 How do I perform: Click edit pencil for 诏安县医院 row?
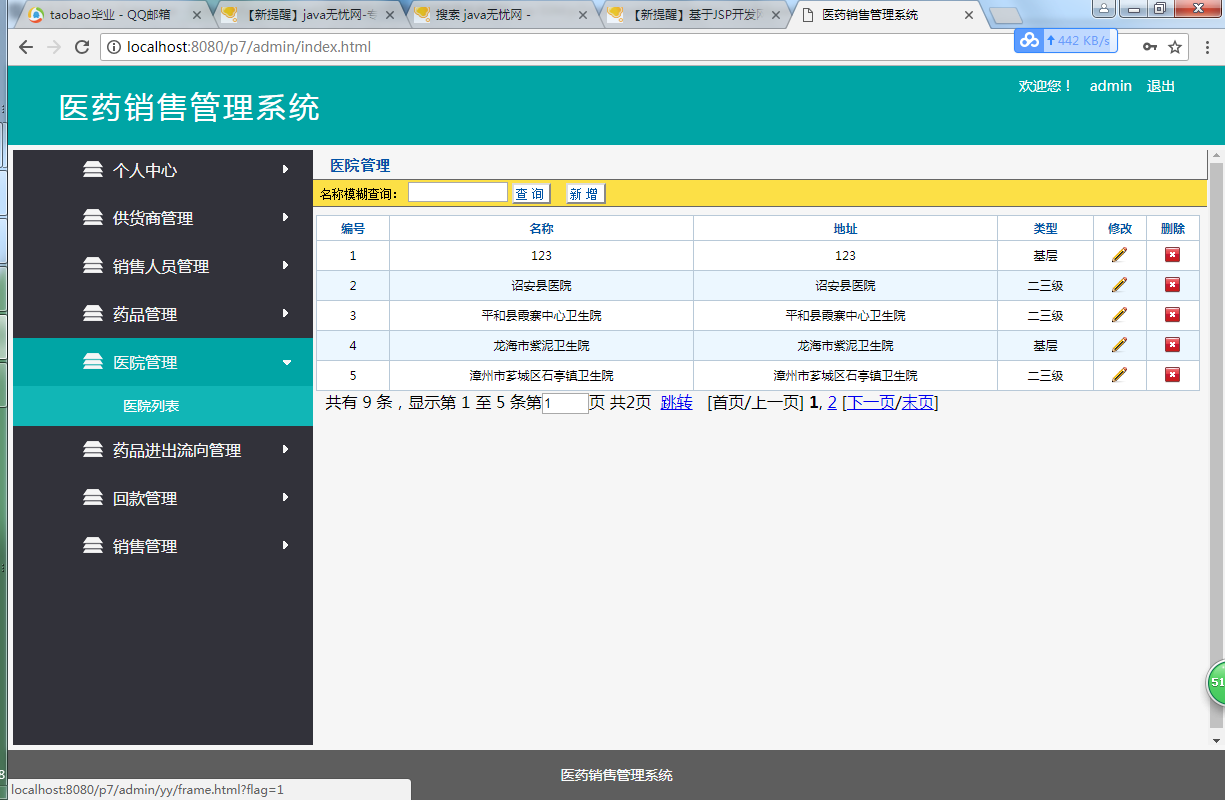[1119, 285]
